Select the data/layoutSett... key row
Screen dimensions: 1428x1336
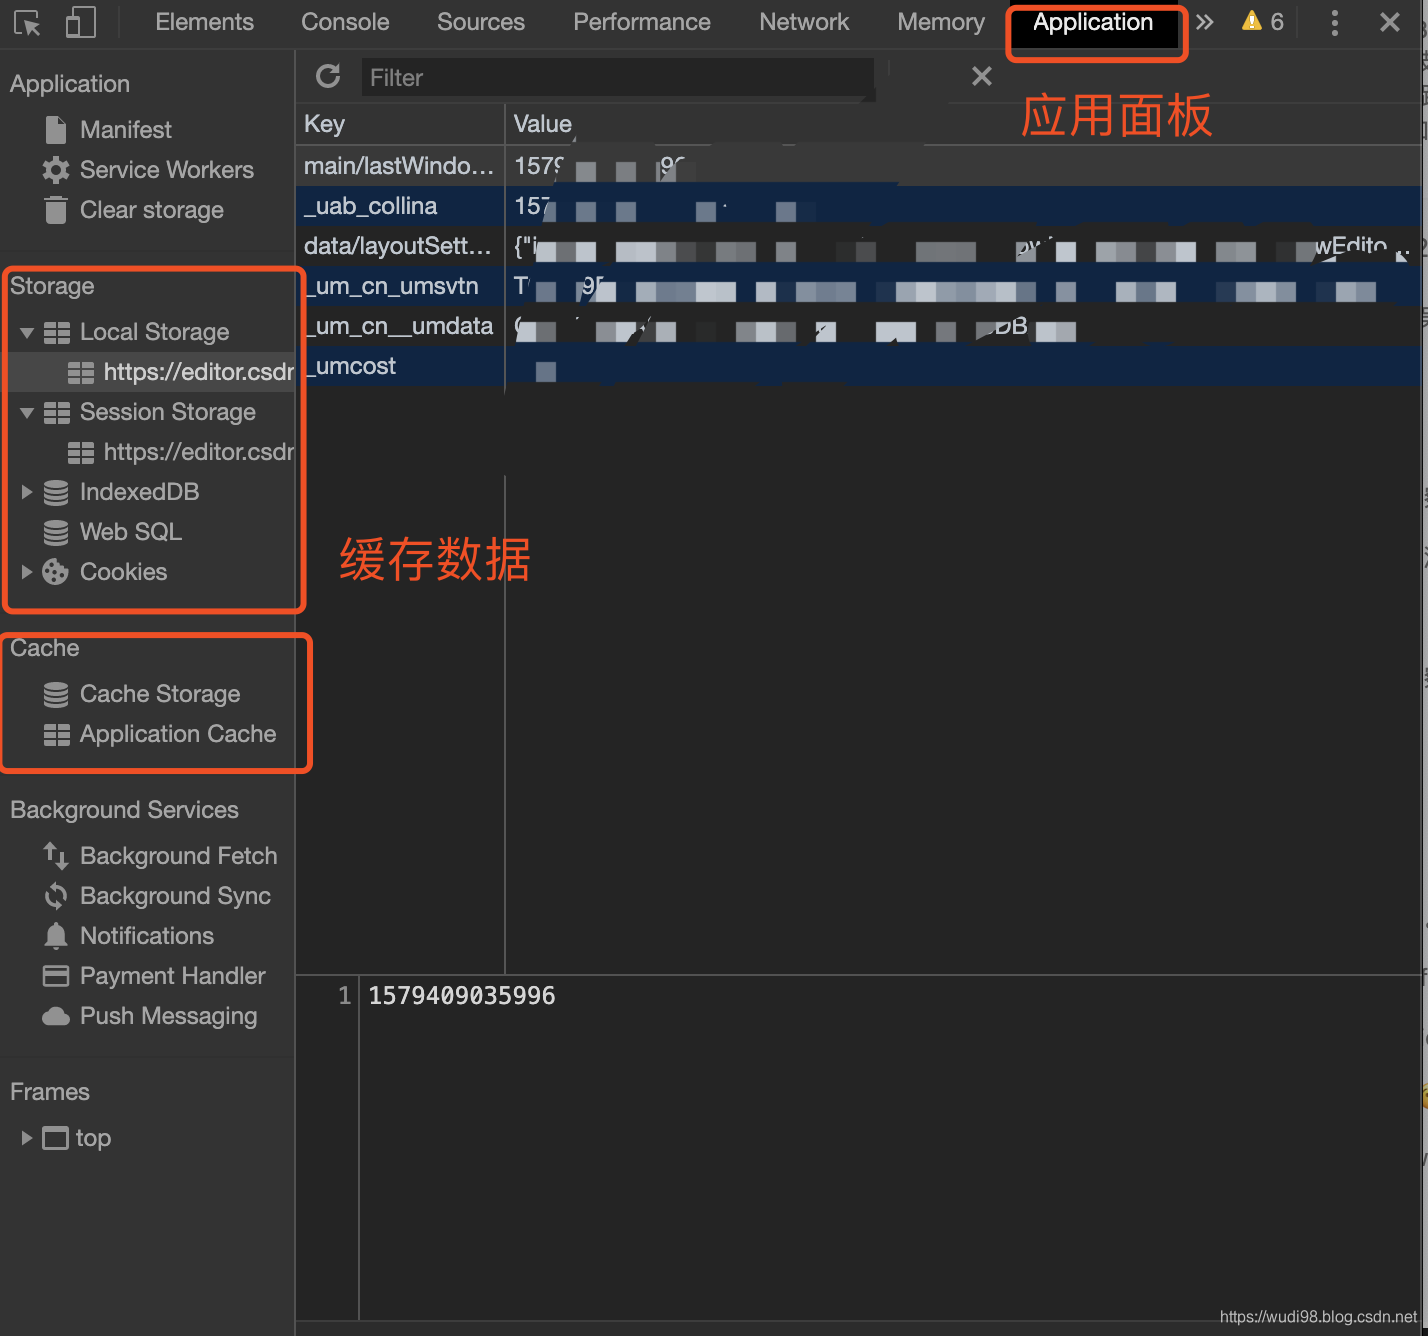[858, 246]
